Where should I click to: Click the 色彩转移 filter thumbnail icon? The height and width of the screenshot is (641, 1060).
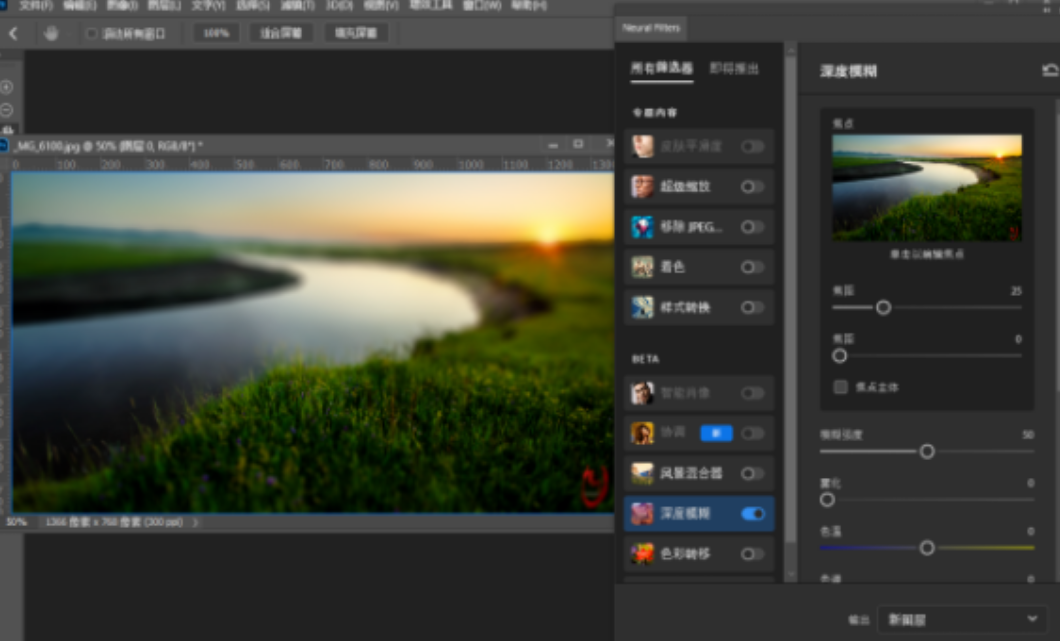(642, 554)
